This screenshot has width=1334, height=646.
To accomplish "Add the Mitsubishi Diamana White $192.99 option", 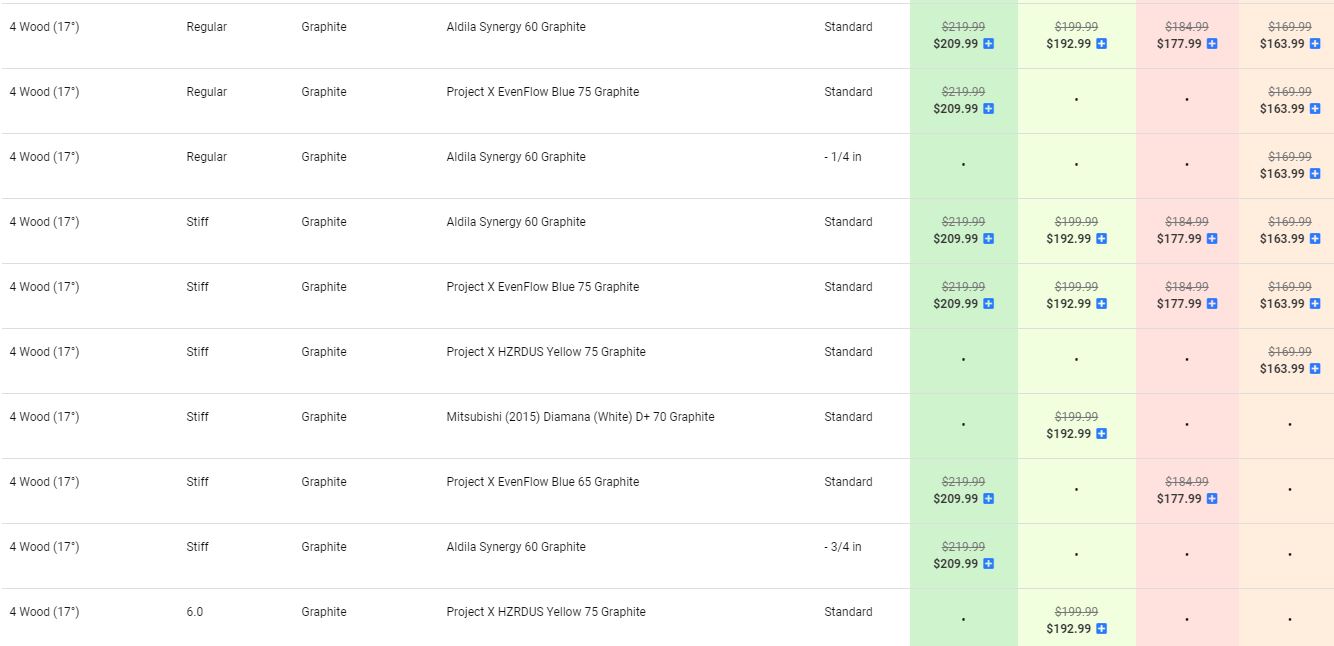I will 1102,434.
